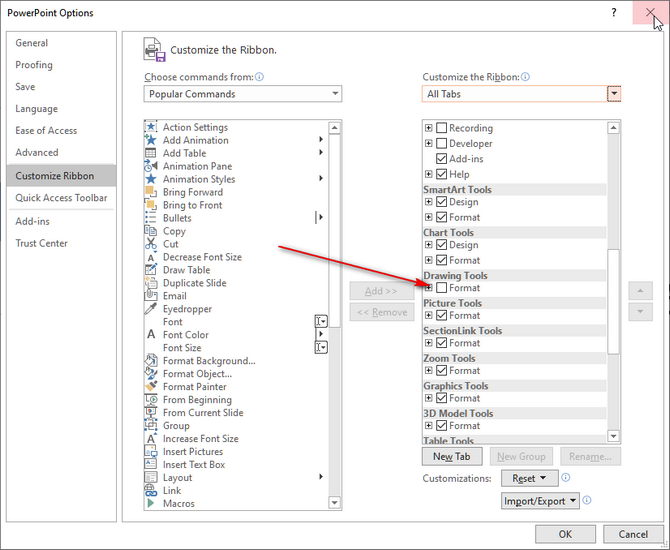Screen dimensions: 670x550
Task: Enable the Developer tab checkbox
Action: 441,143
